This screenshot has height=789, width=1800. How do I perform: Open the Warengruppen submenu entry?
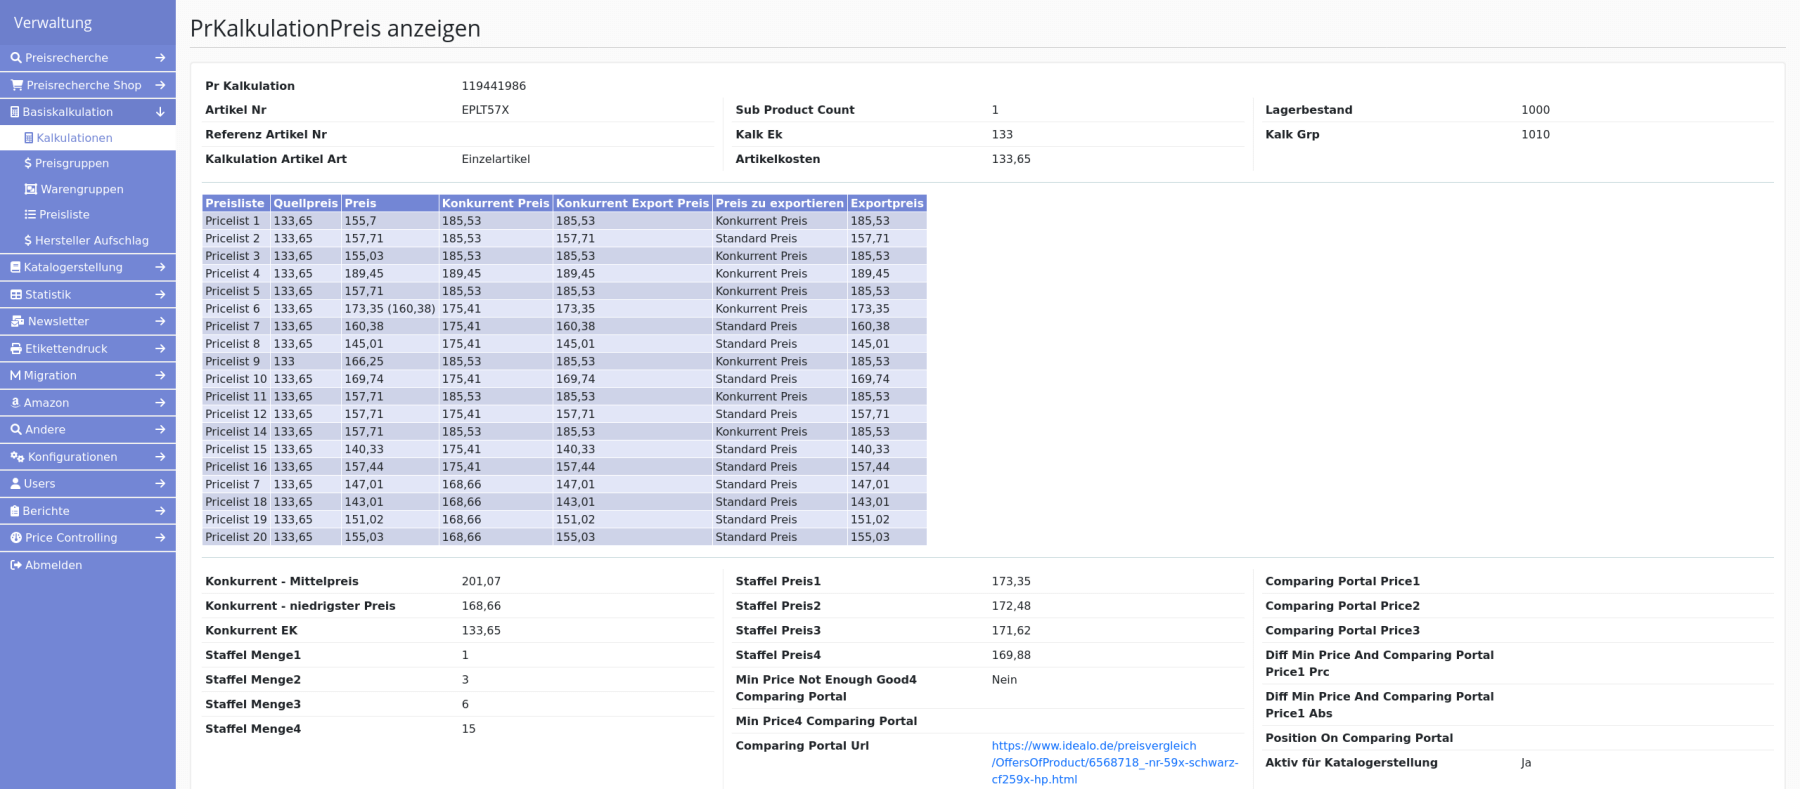(81, 189)
